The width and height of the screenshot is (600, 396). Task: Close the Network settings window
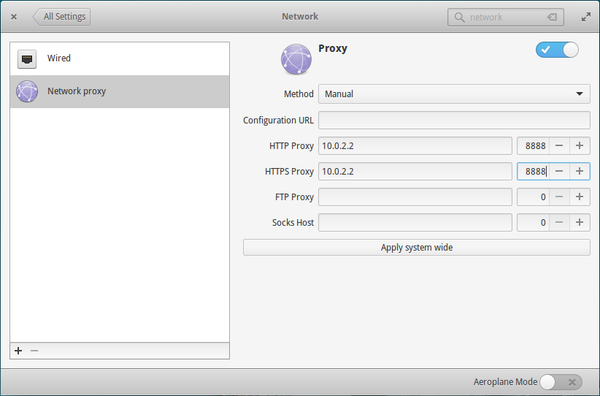click(14, 17)
